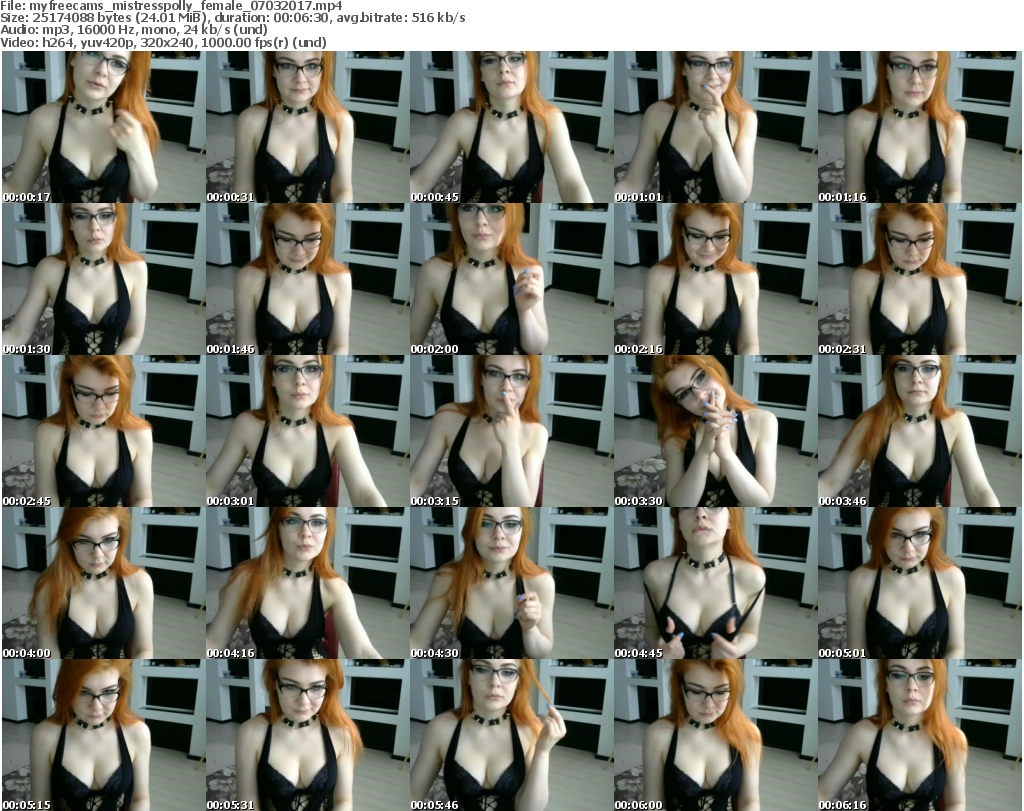
Task: Select the thumbnail stamped 00:02:16
Action: pyautogui.click(x=715, y=279)
